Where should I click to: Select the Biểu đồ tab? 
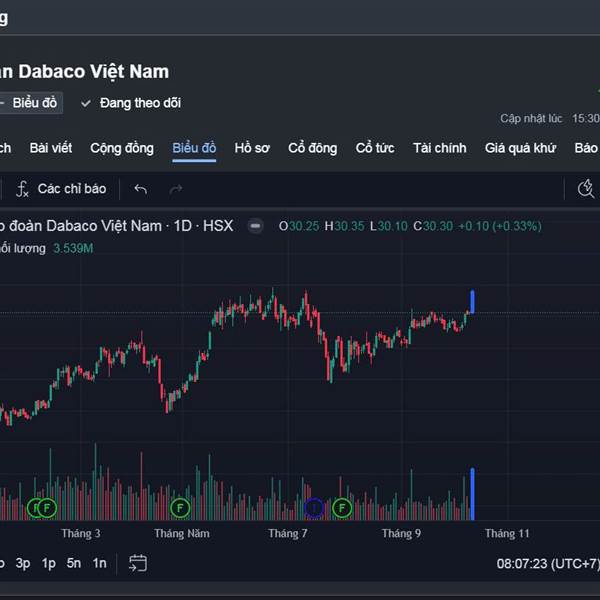click(x=194, y=148)
